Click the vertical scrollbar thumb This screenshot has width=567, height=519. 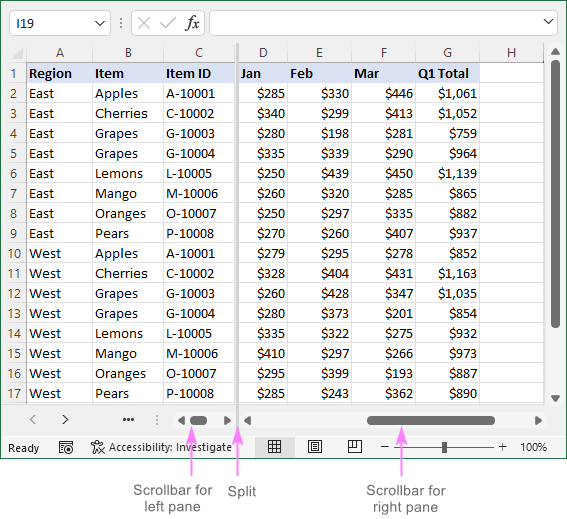(555, 194)
